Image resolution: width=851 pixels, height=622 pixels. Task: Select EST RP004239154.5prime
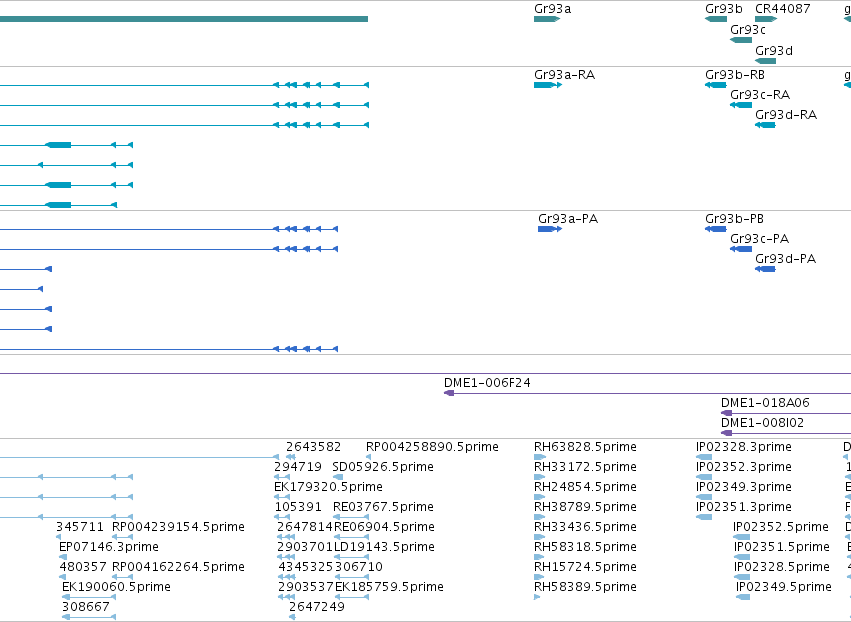[122, 537]
